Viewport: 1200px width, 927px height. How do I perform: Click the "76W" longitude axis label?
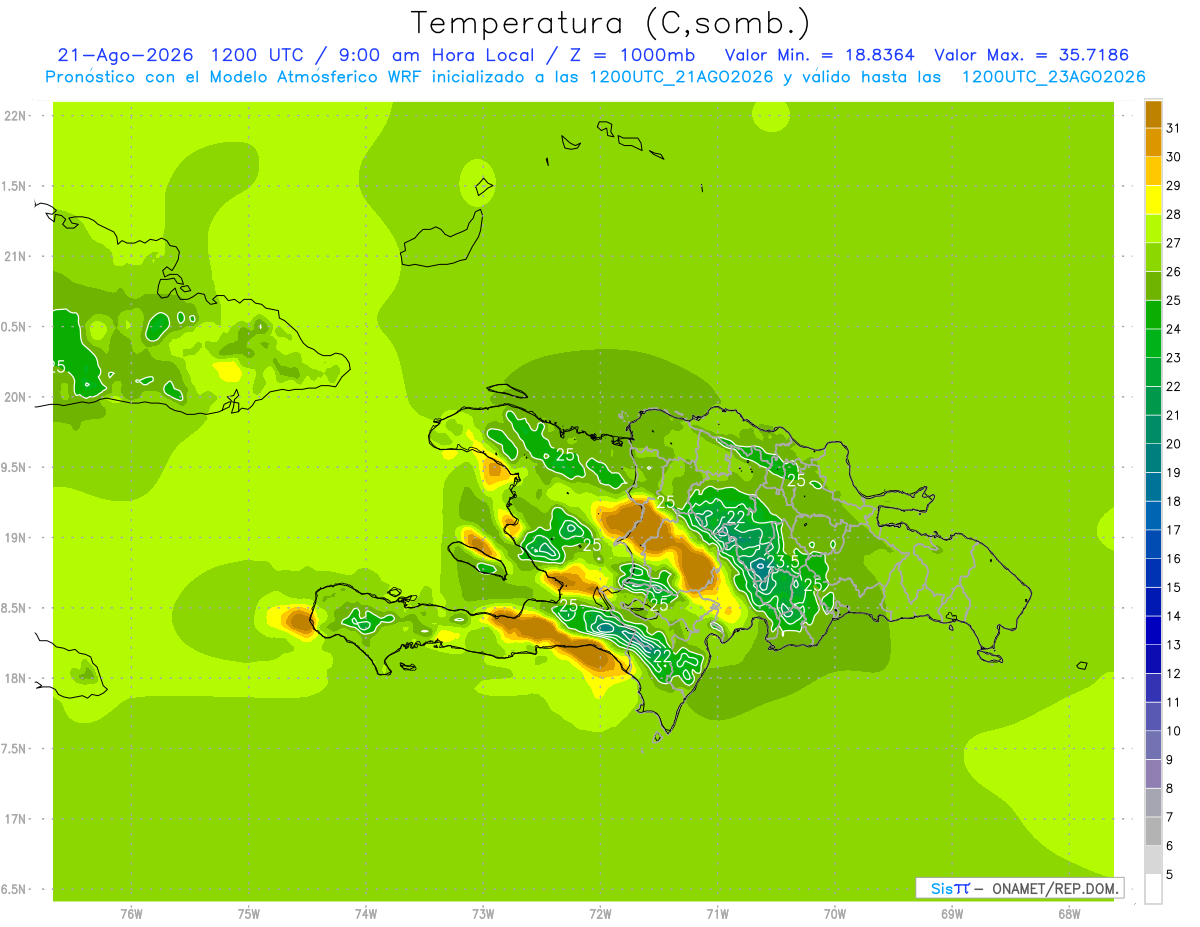[131, 914]
